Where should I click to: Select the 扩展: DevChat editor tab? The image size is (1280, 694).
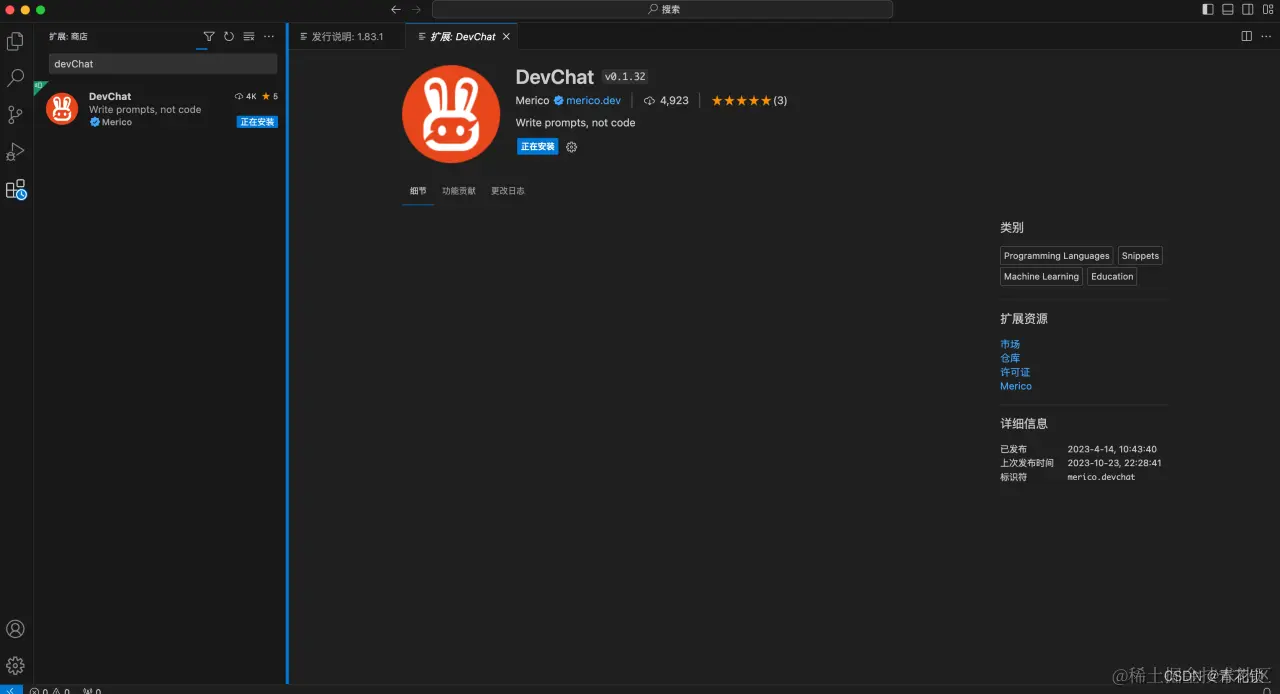[x=462, y=36]
